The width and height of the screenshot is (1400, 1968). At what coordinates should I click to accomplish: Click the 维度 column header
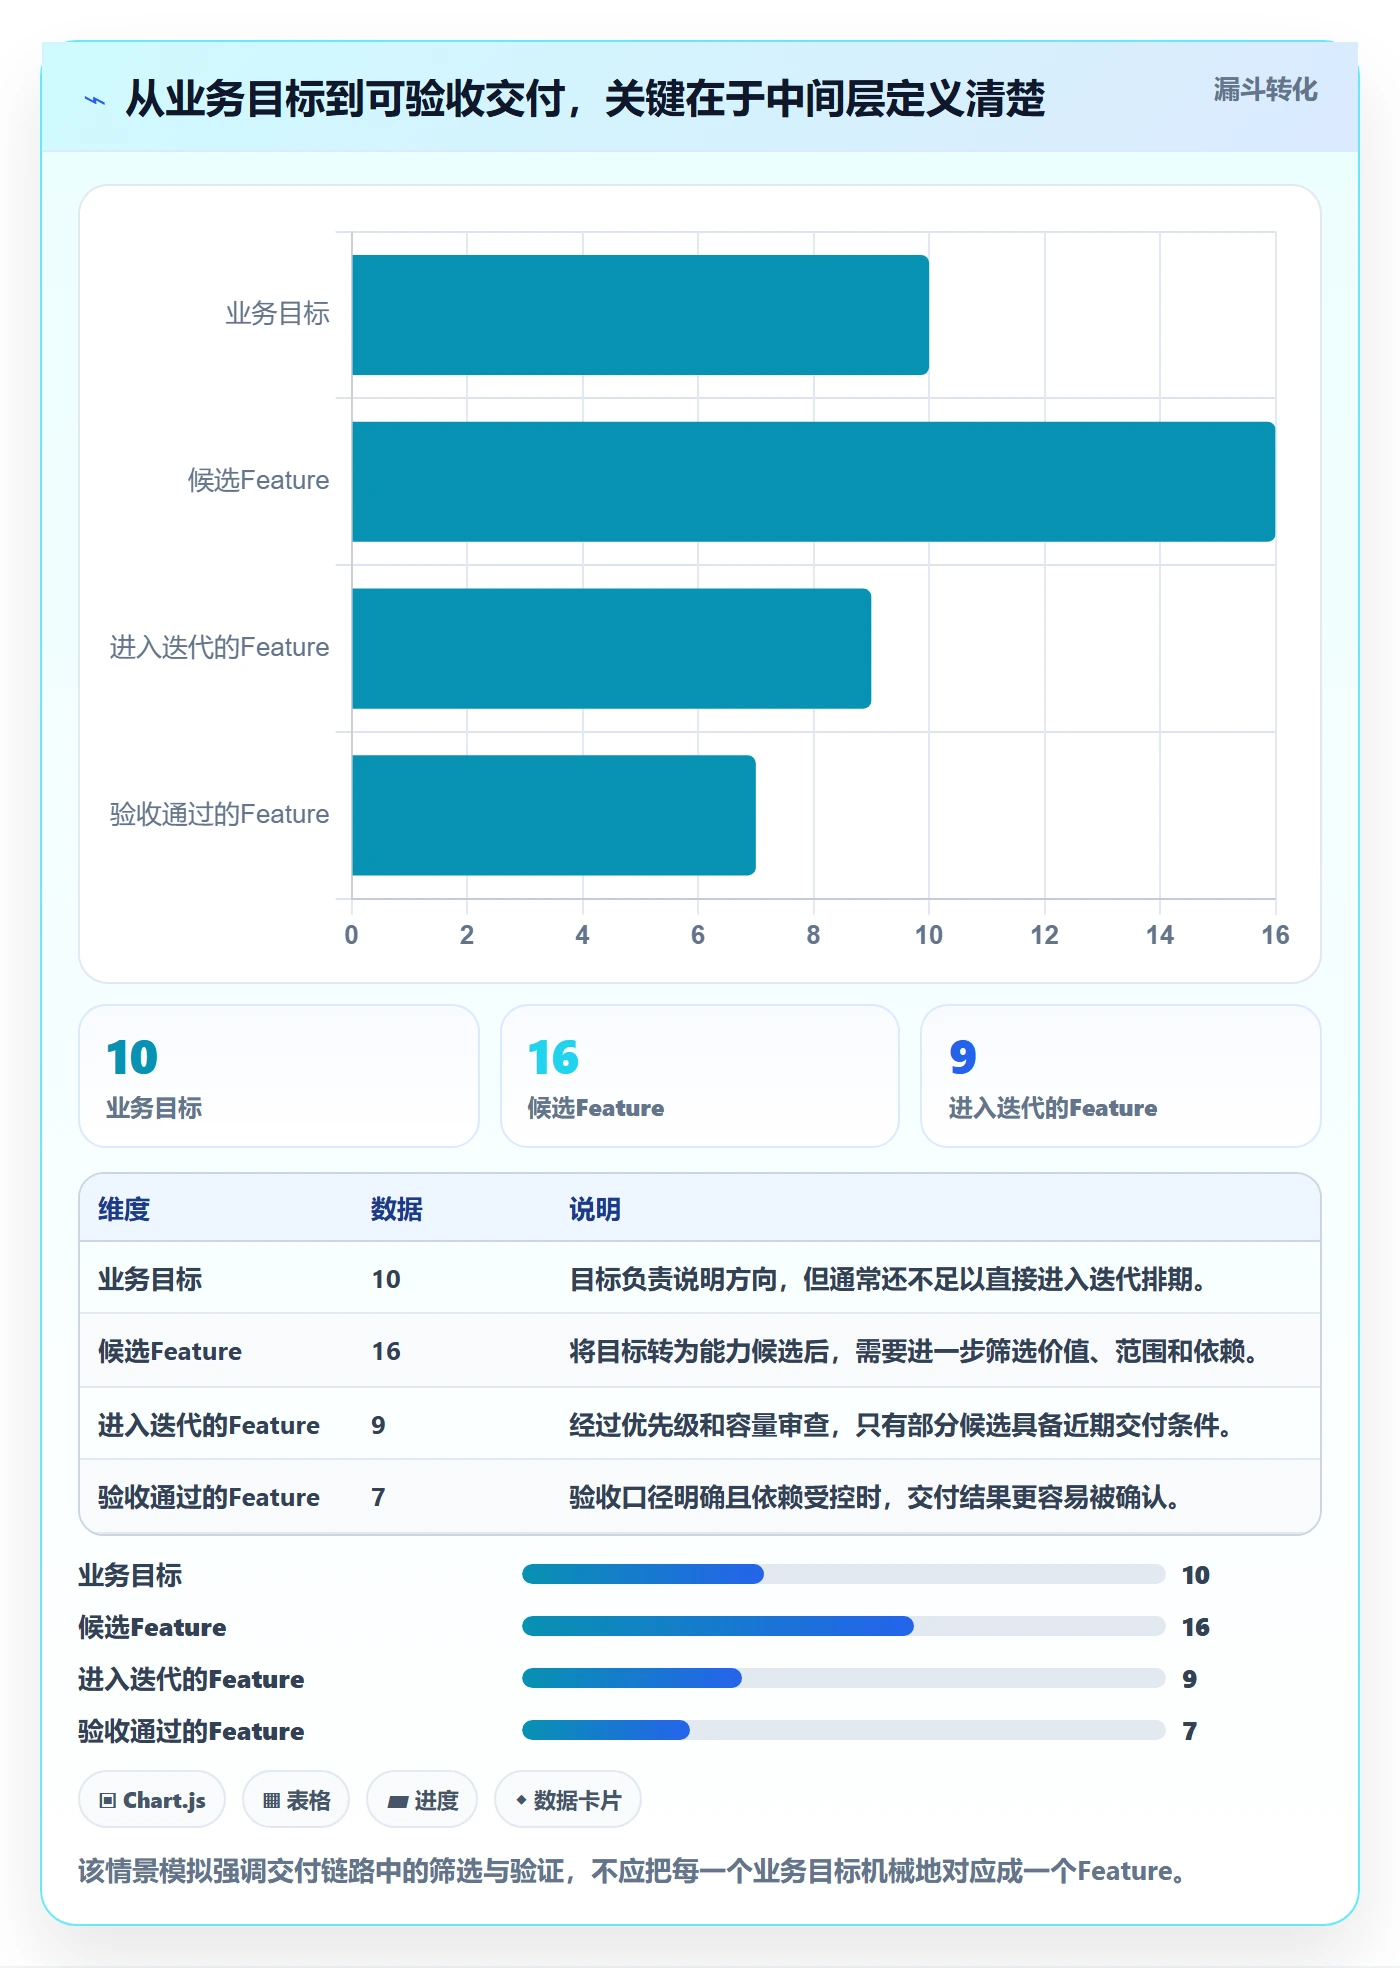(124, 1209)
